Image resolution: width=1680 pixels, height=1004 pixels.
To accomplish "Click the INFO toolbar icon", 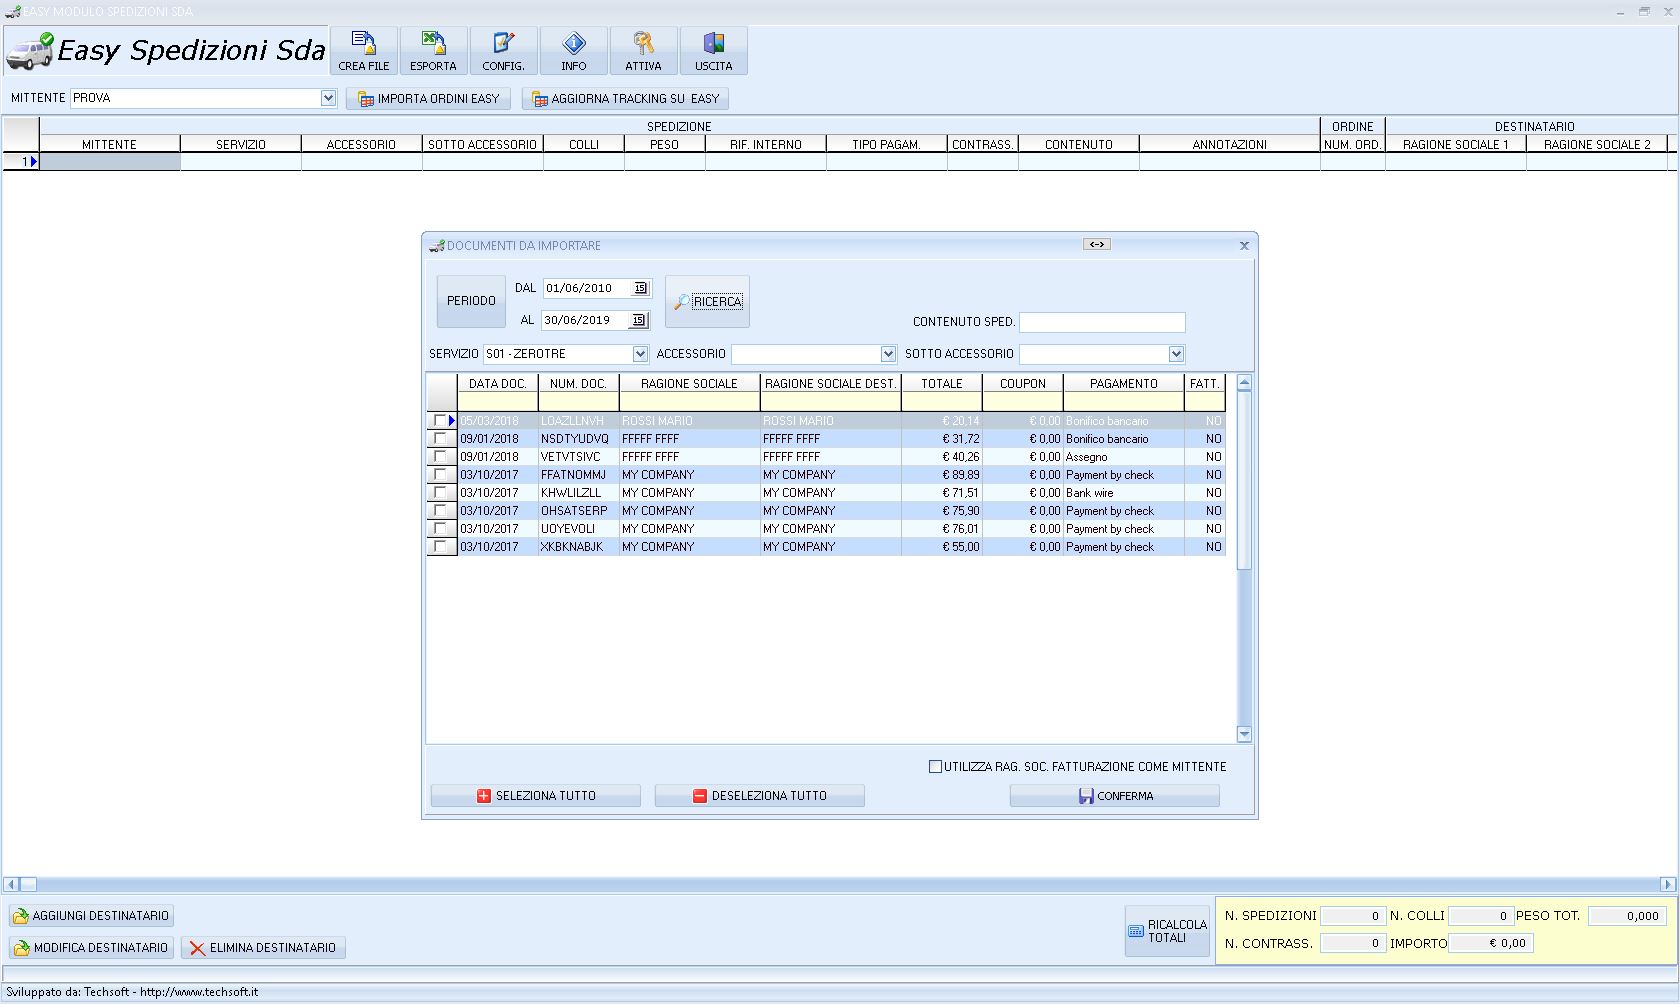I will 574,51.
